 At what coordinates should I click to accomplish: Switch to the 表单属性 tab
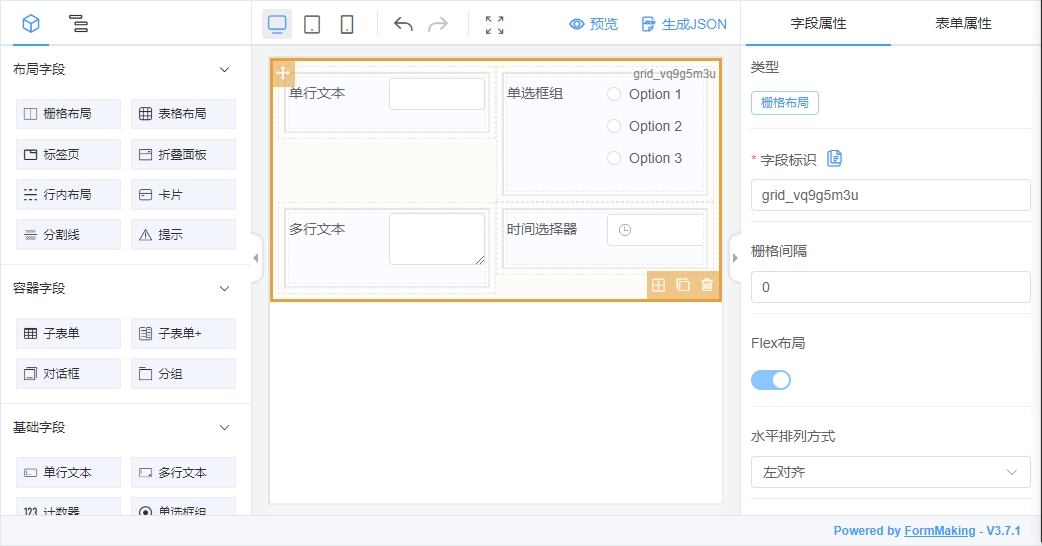click(963, 23)
